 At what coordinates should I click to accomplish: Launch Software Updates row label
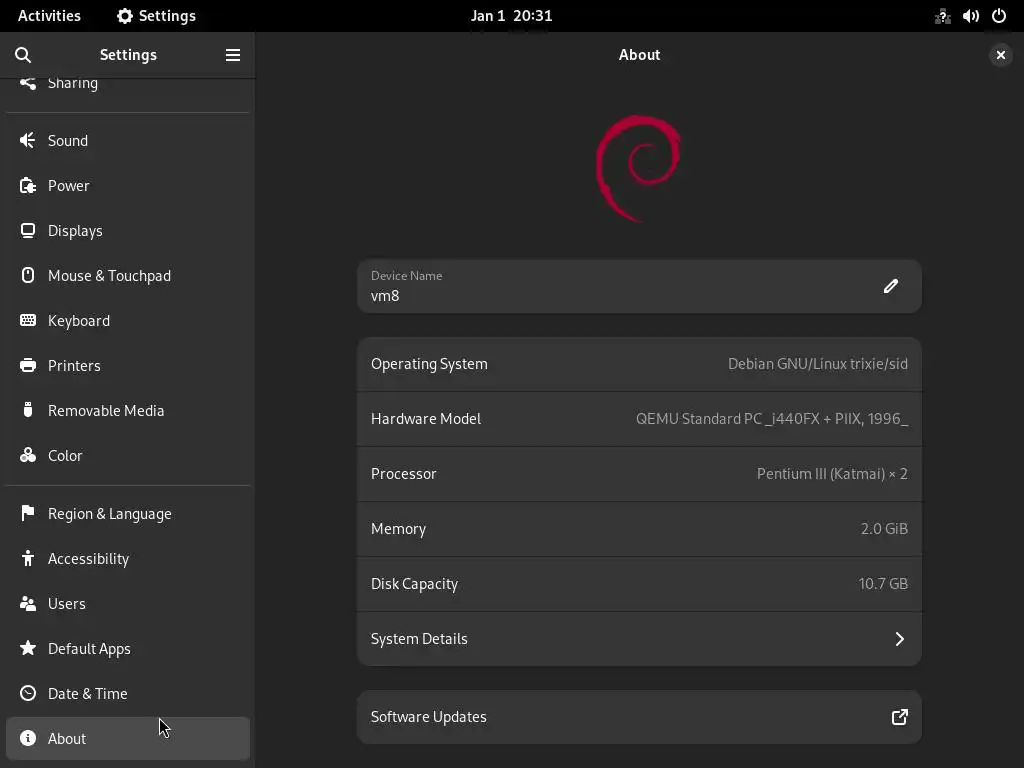click(x=428, y=717)
